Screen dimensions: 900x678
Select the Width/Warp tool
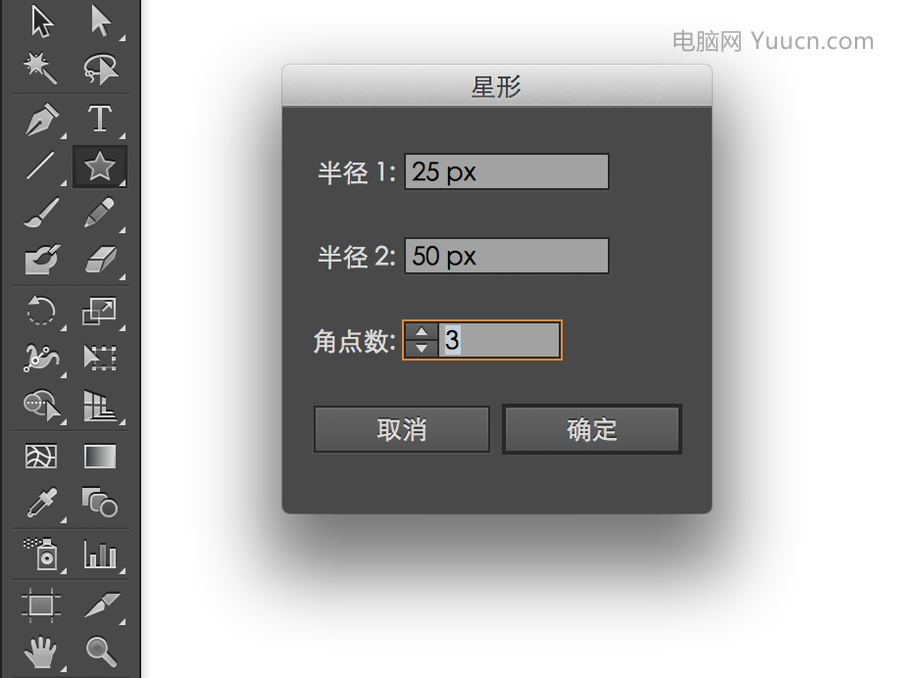click(x=41, y=358)
